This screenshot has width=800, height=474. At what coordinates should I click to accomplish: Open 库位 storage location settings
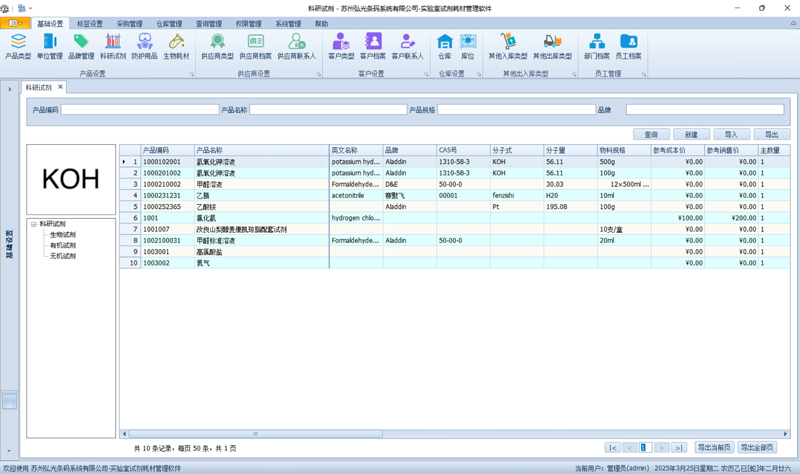coord(468,46)
